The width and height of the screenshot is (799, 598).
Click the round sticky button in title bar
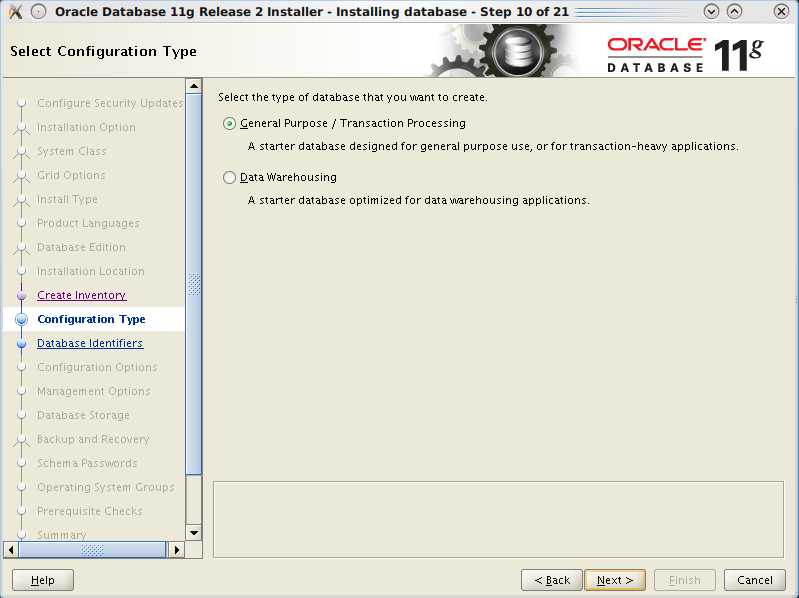pos(38,11)
